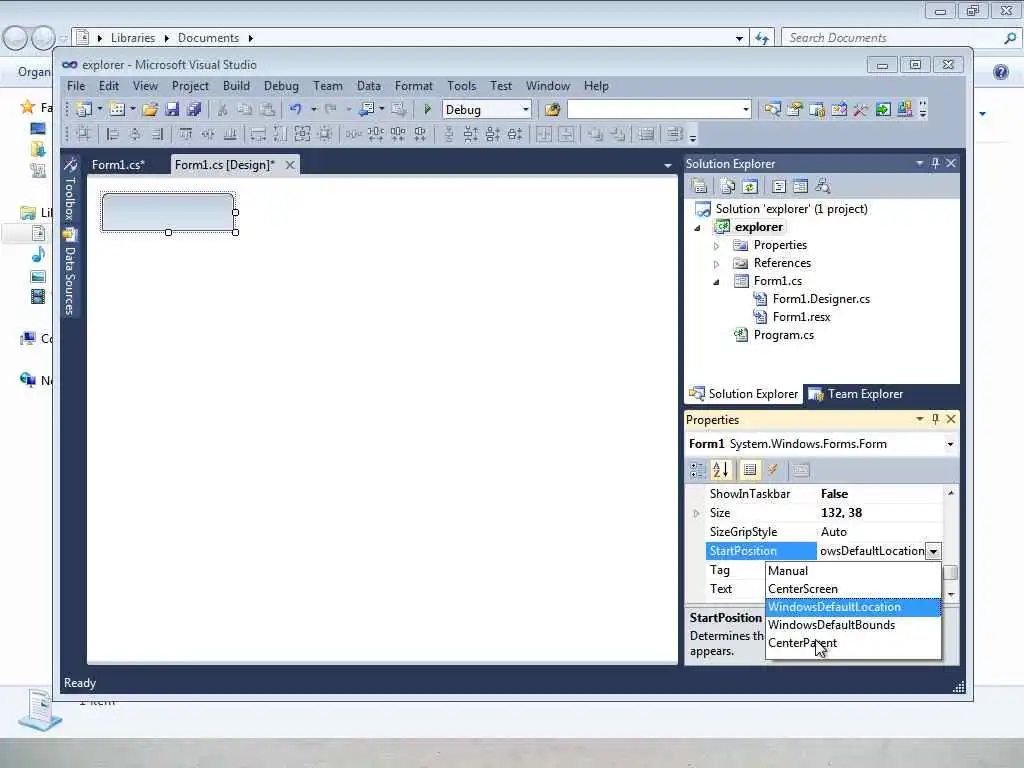Select Manual in the StartPosition list

[x=853, y=571]
